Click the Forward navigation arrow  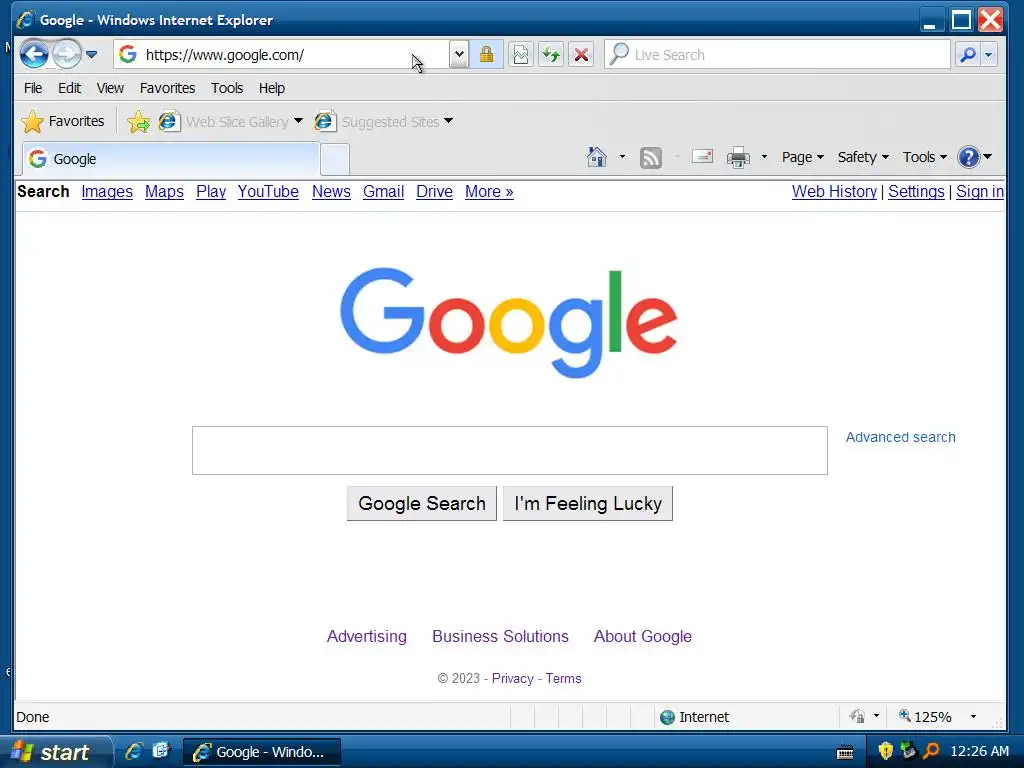(67, 54)
